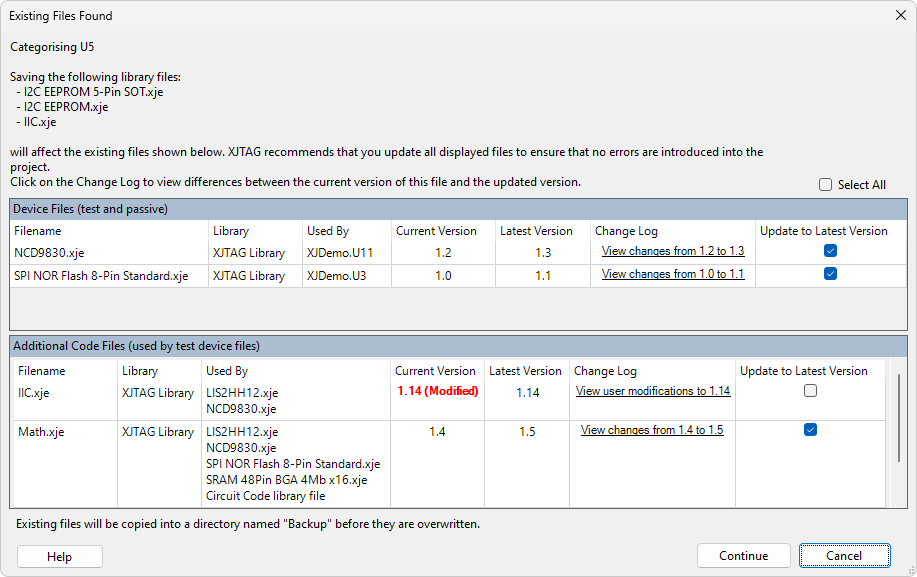
Task: Click the Filename column header in Device Files
Action: [38, 231]
